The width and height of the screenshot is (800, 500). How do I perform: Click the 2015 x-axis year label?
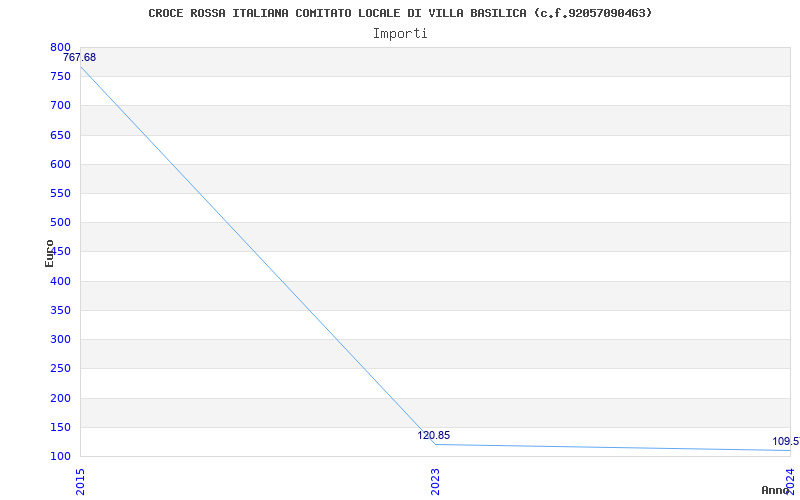pyautogui.click(x=80, y=482)
